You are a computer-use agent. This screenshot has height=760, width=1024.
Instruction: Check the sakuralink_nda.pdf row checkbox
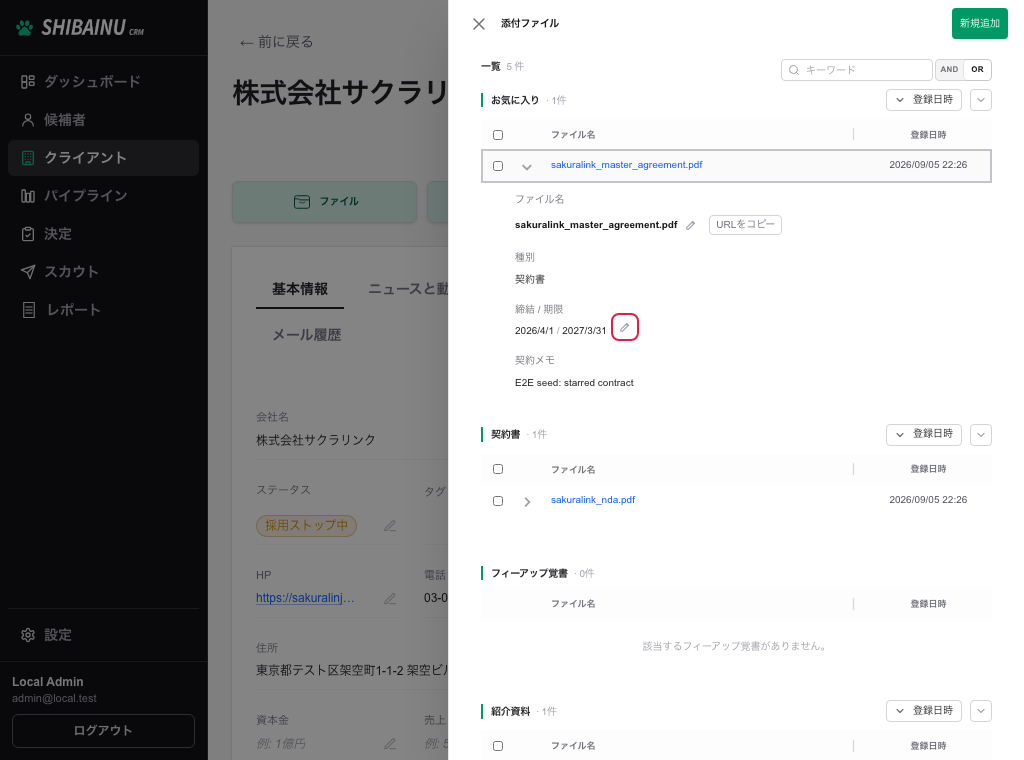tap(498, 501)
